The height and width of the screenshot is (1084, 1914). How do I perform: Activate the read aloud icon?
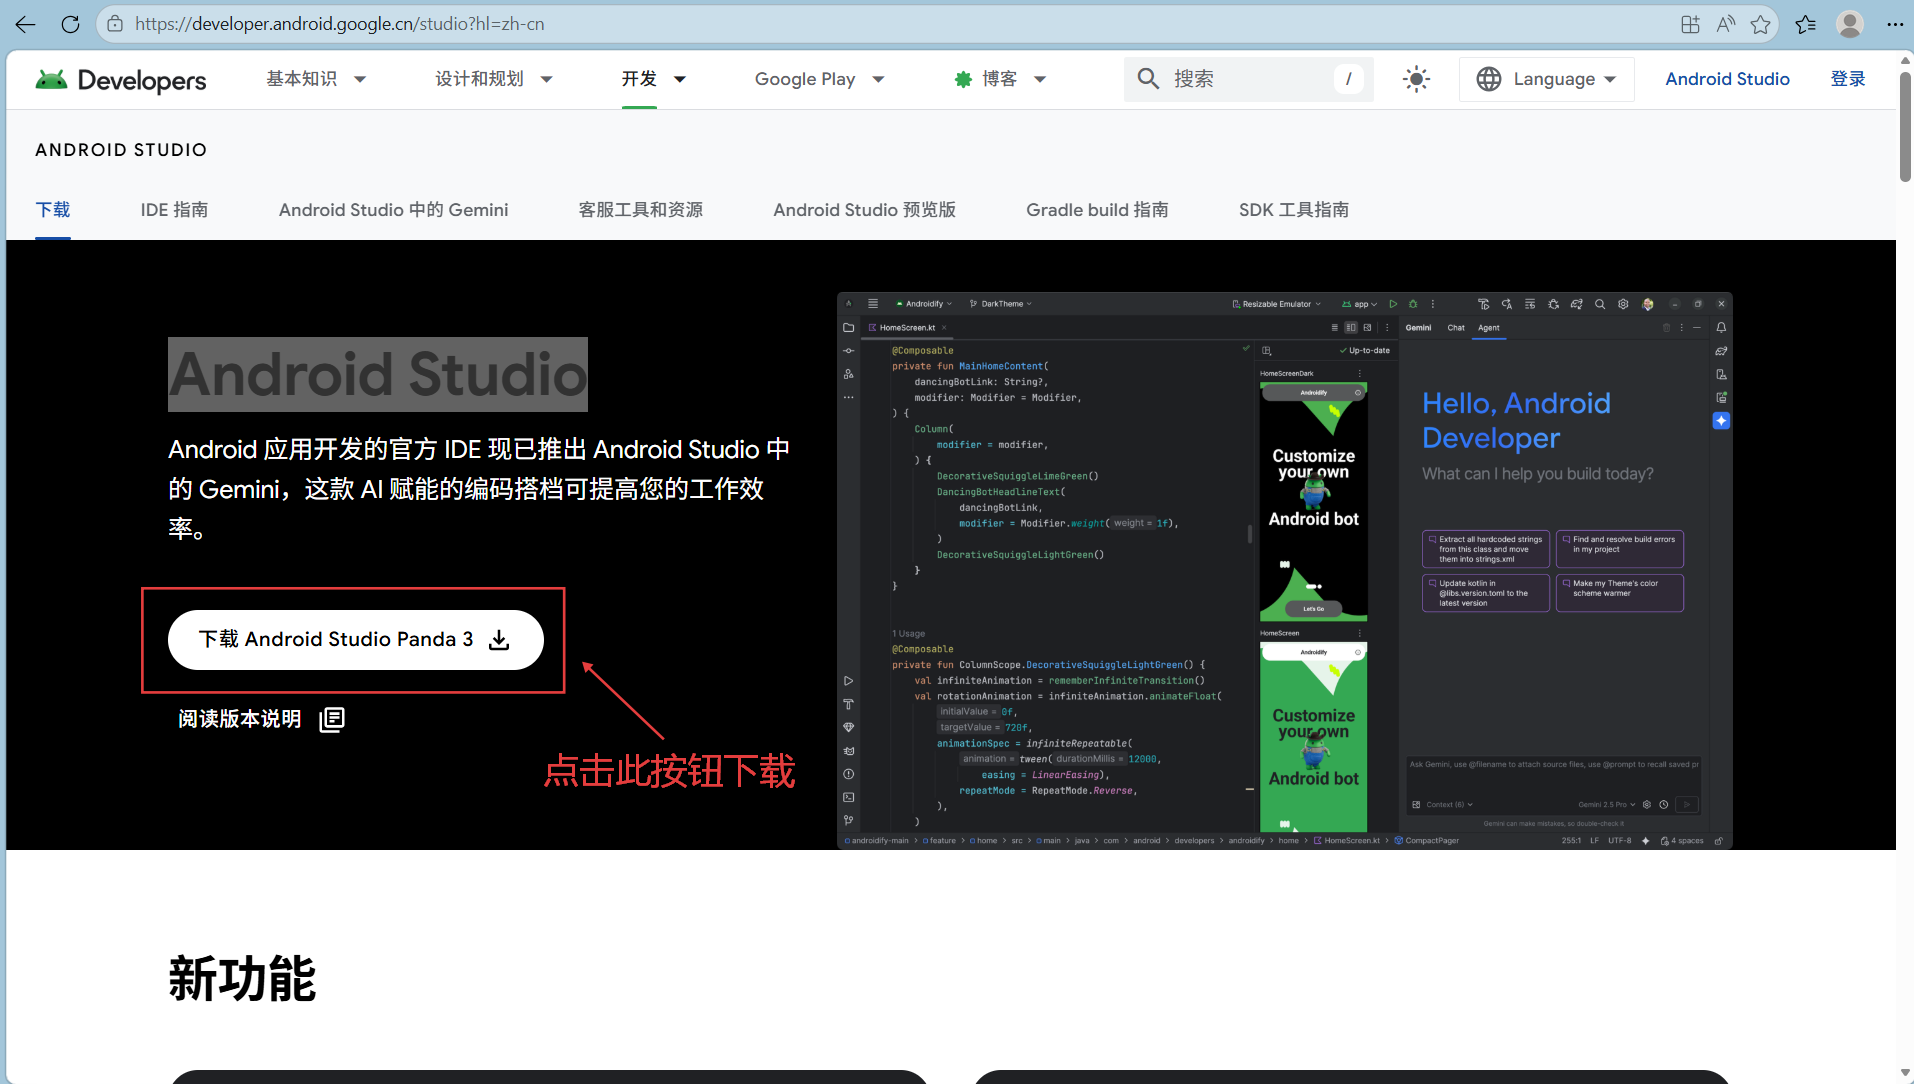(x=1725, y=24)
